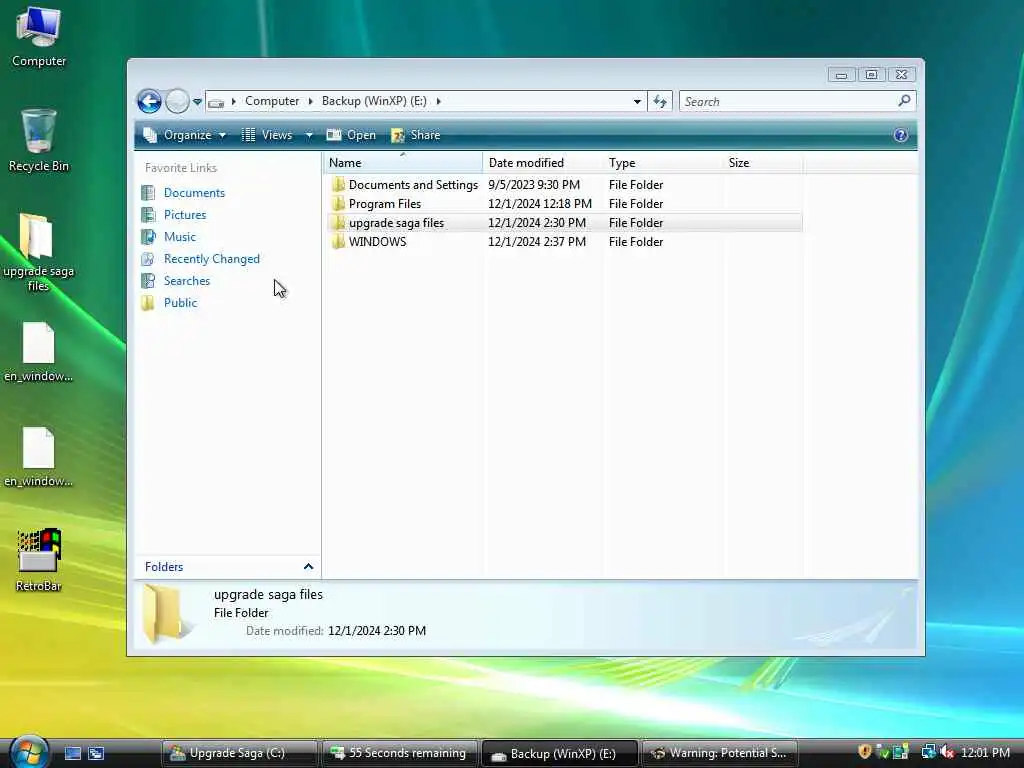Open Pictures favorite link
The image size is (1024, 768).
[x=185, y=215]
